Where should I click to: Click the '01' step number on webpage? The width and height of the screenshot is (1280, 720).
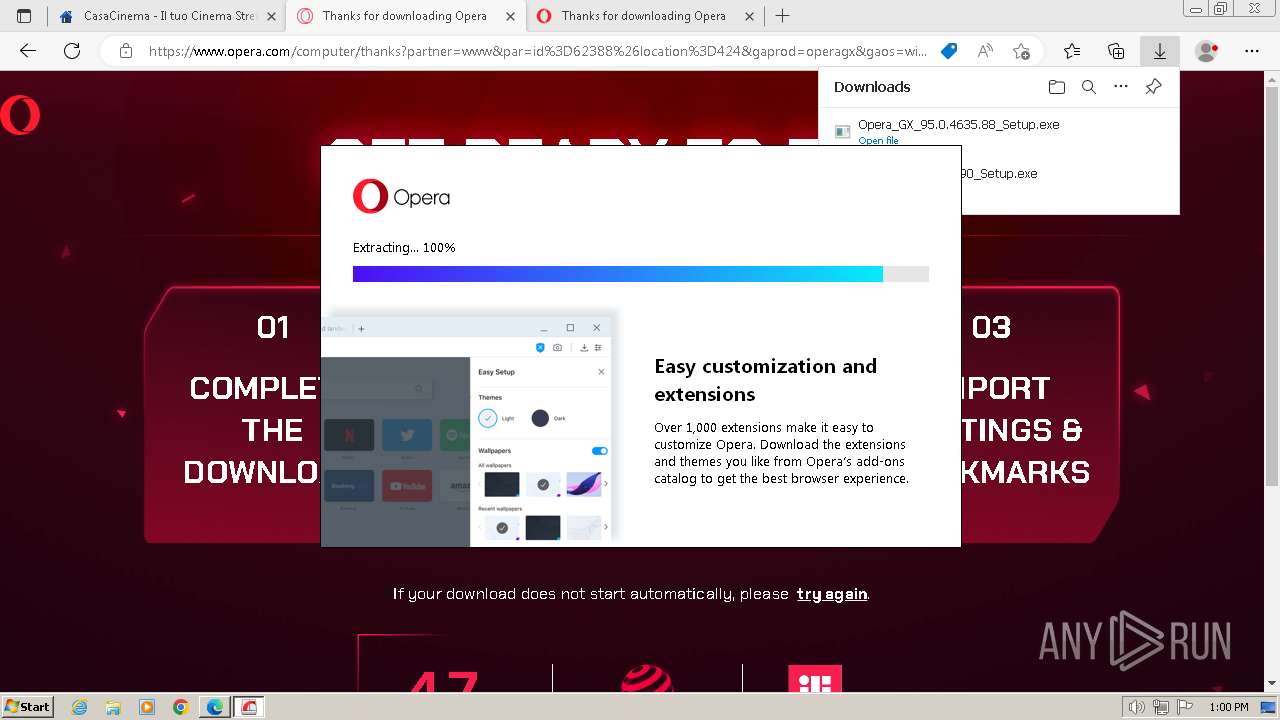click(273, 327)
